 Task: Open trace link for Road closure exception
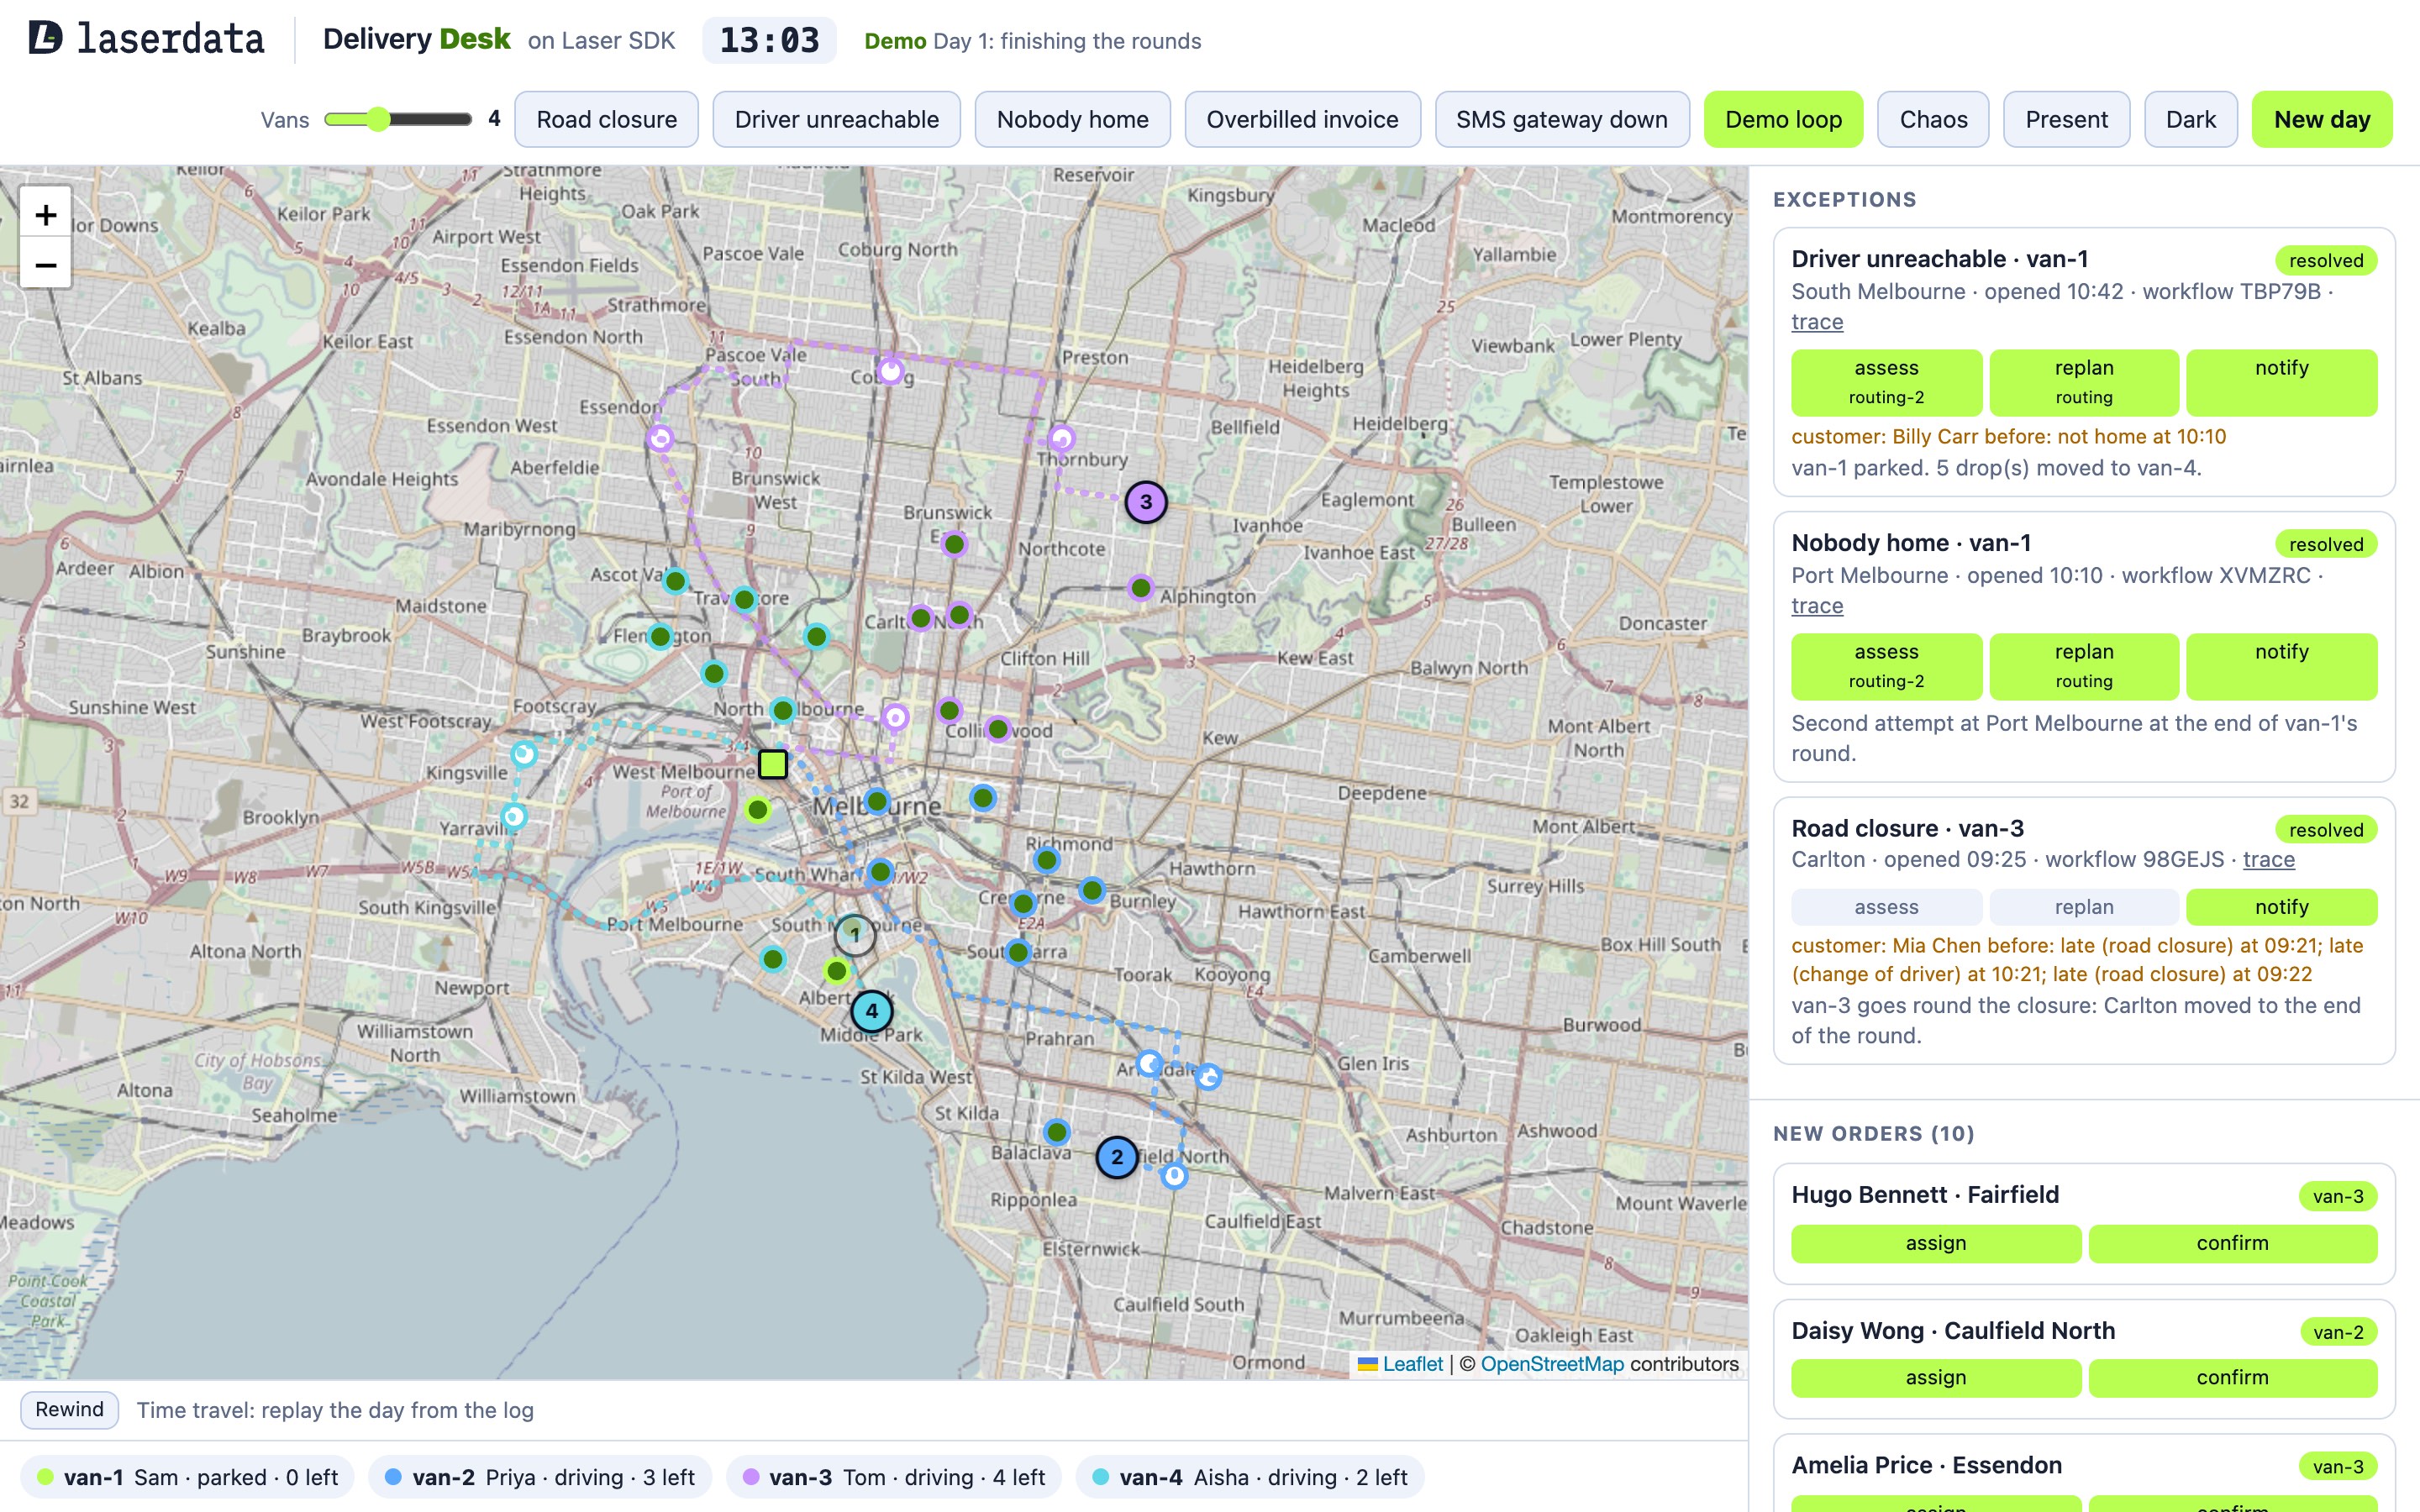(x=2268, y=859)
